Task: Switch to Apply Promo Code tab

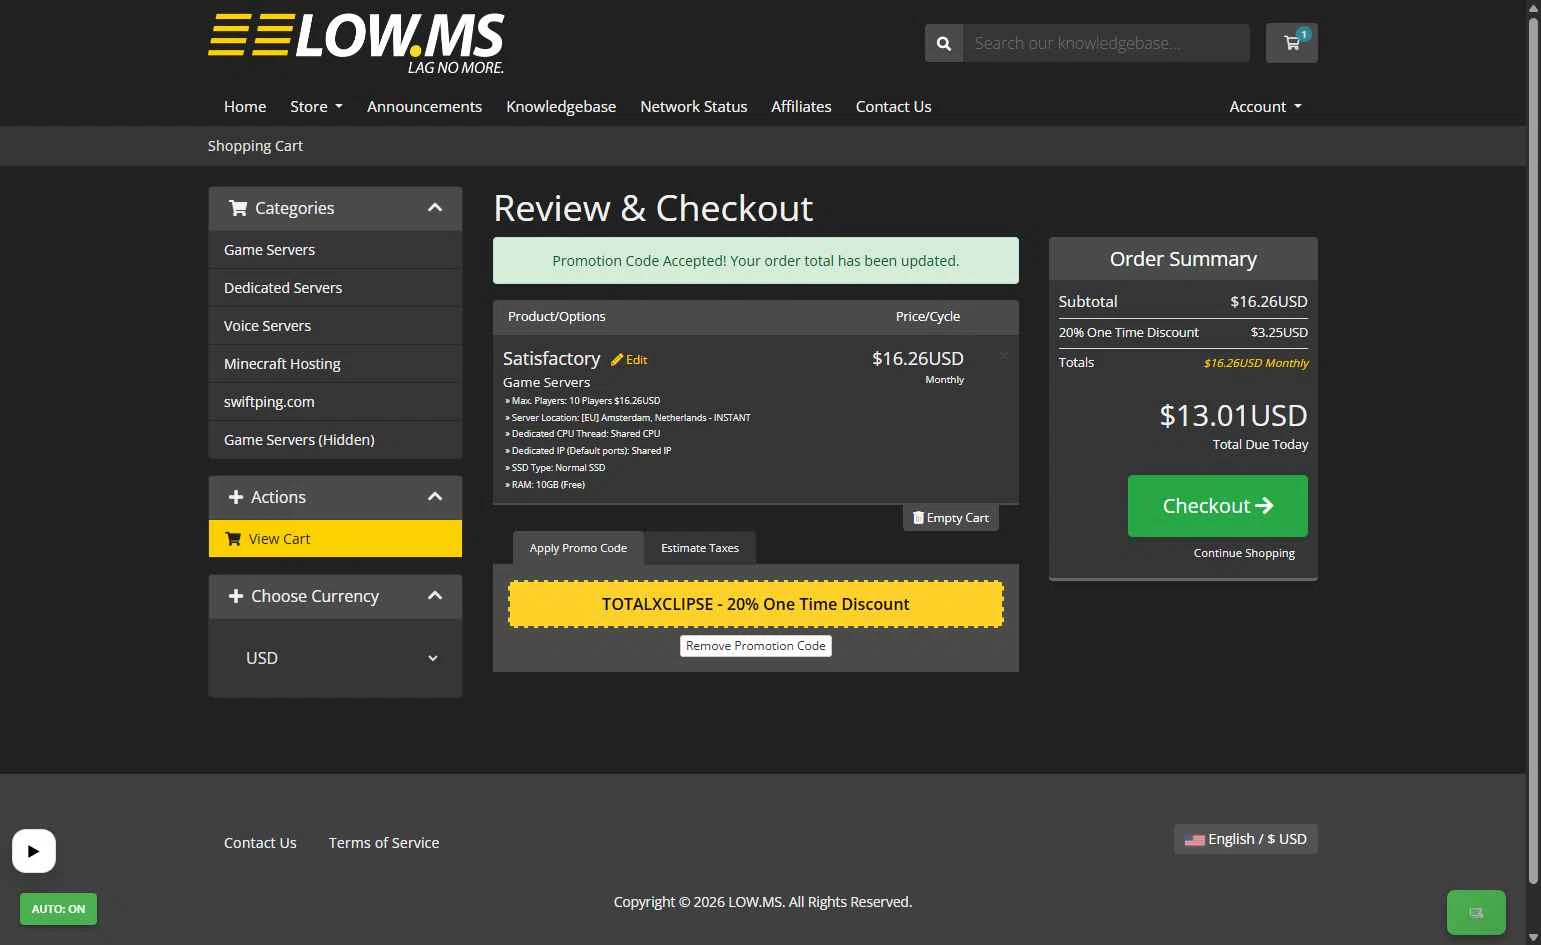Action: (578, 548)
